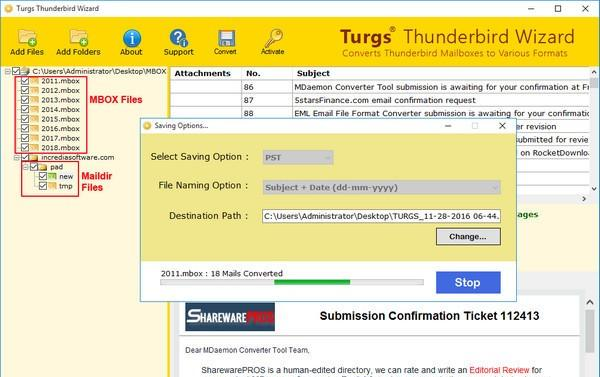Uncheck the 2013.mbox checkbox
The image size is (600, 377).
tap(25, 100)
